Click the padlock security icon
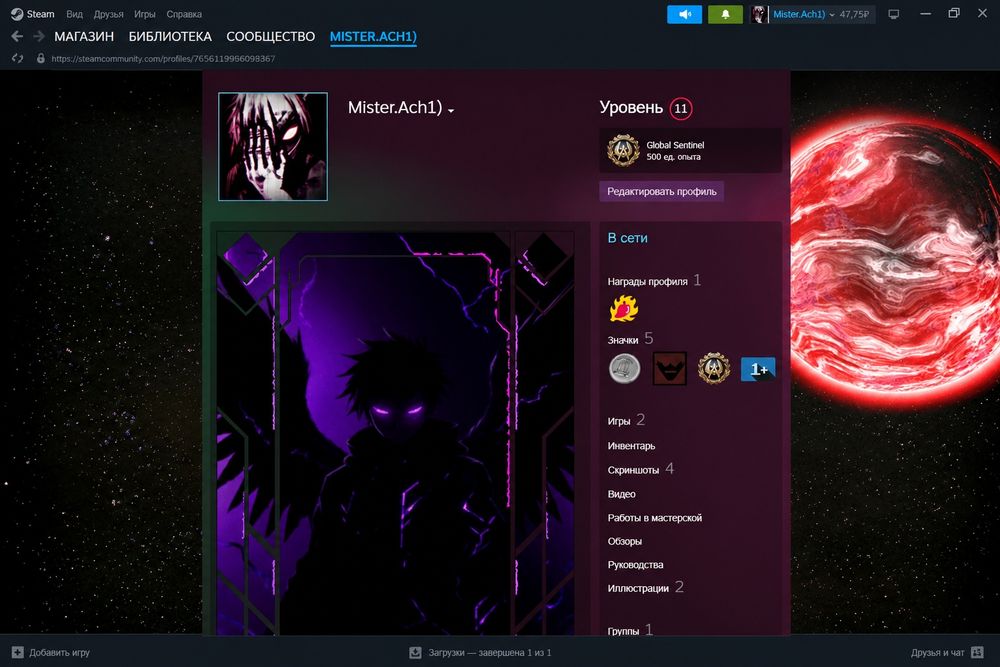Image resolution: width=1000 pixels, height=667 pixels. [41, 58]
